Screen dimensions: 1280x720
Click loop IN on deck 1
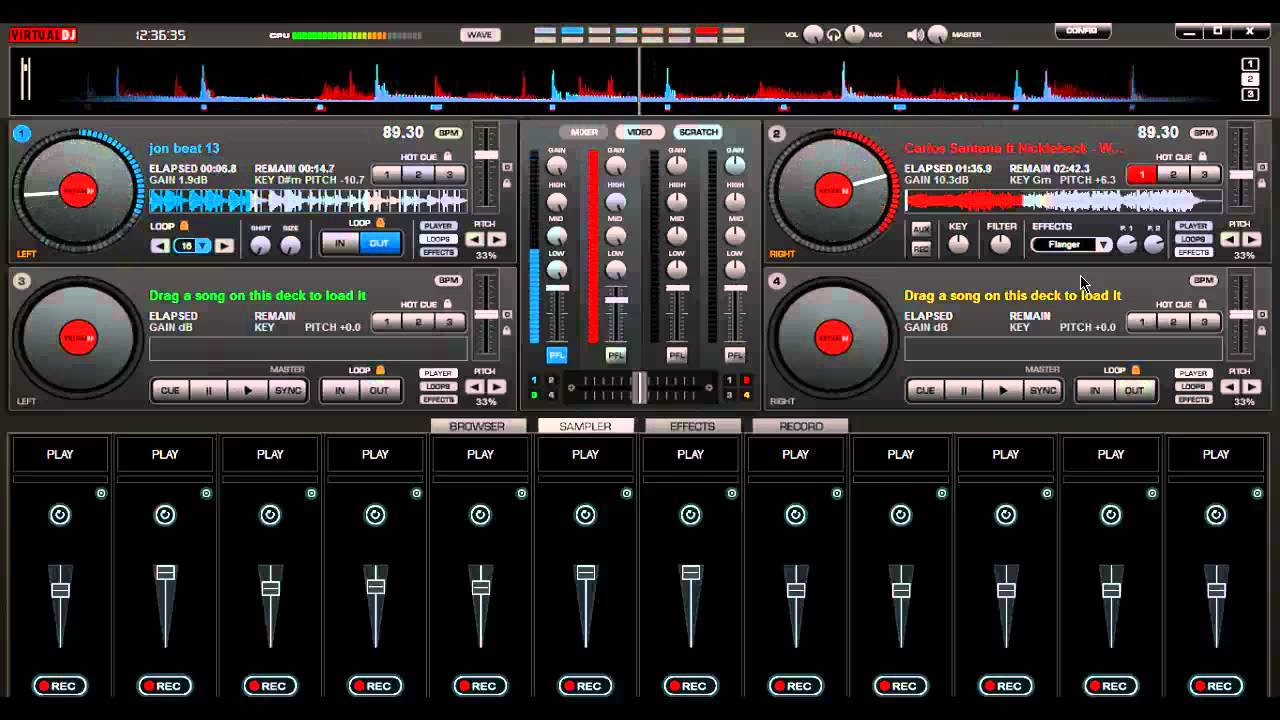340,243
